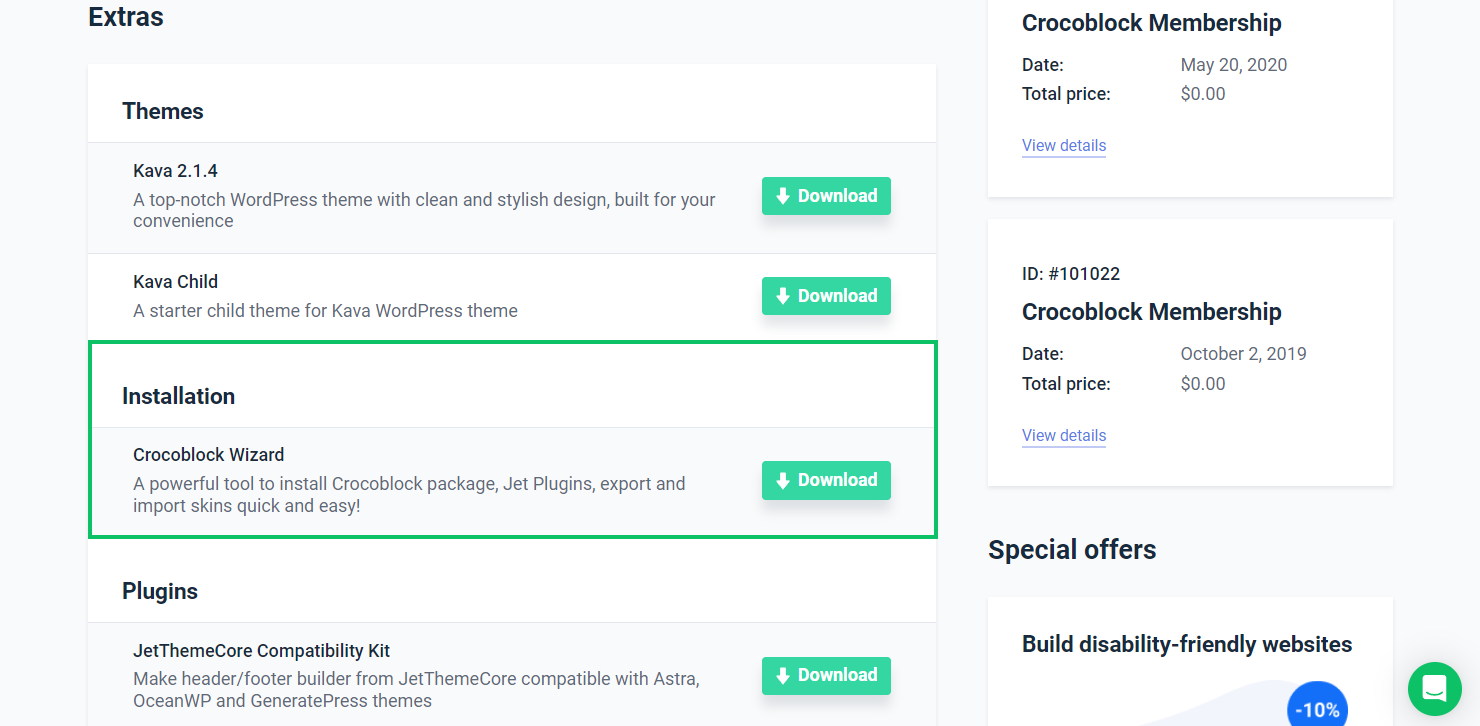The height and width of the screenshot is (726, 1480).
Task: Download the Kava Child theme
Action: (x=826, y=296)
